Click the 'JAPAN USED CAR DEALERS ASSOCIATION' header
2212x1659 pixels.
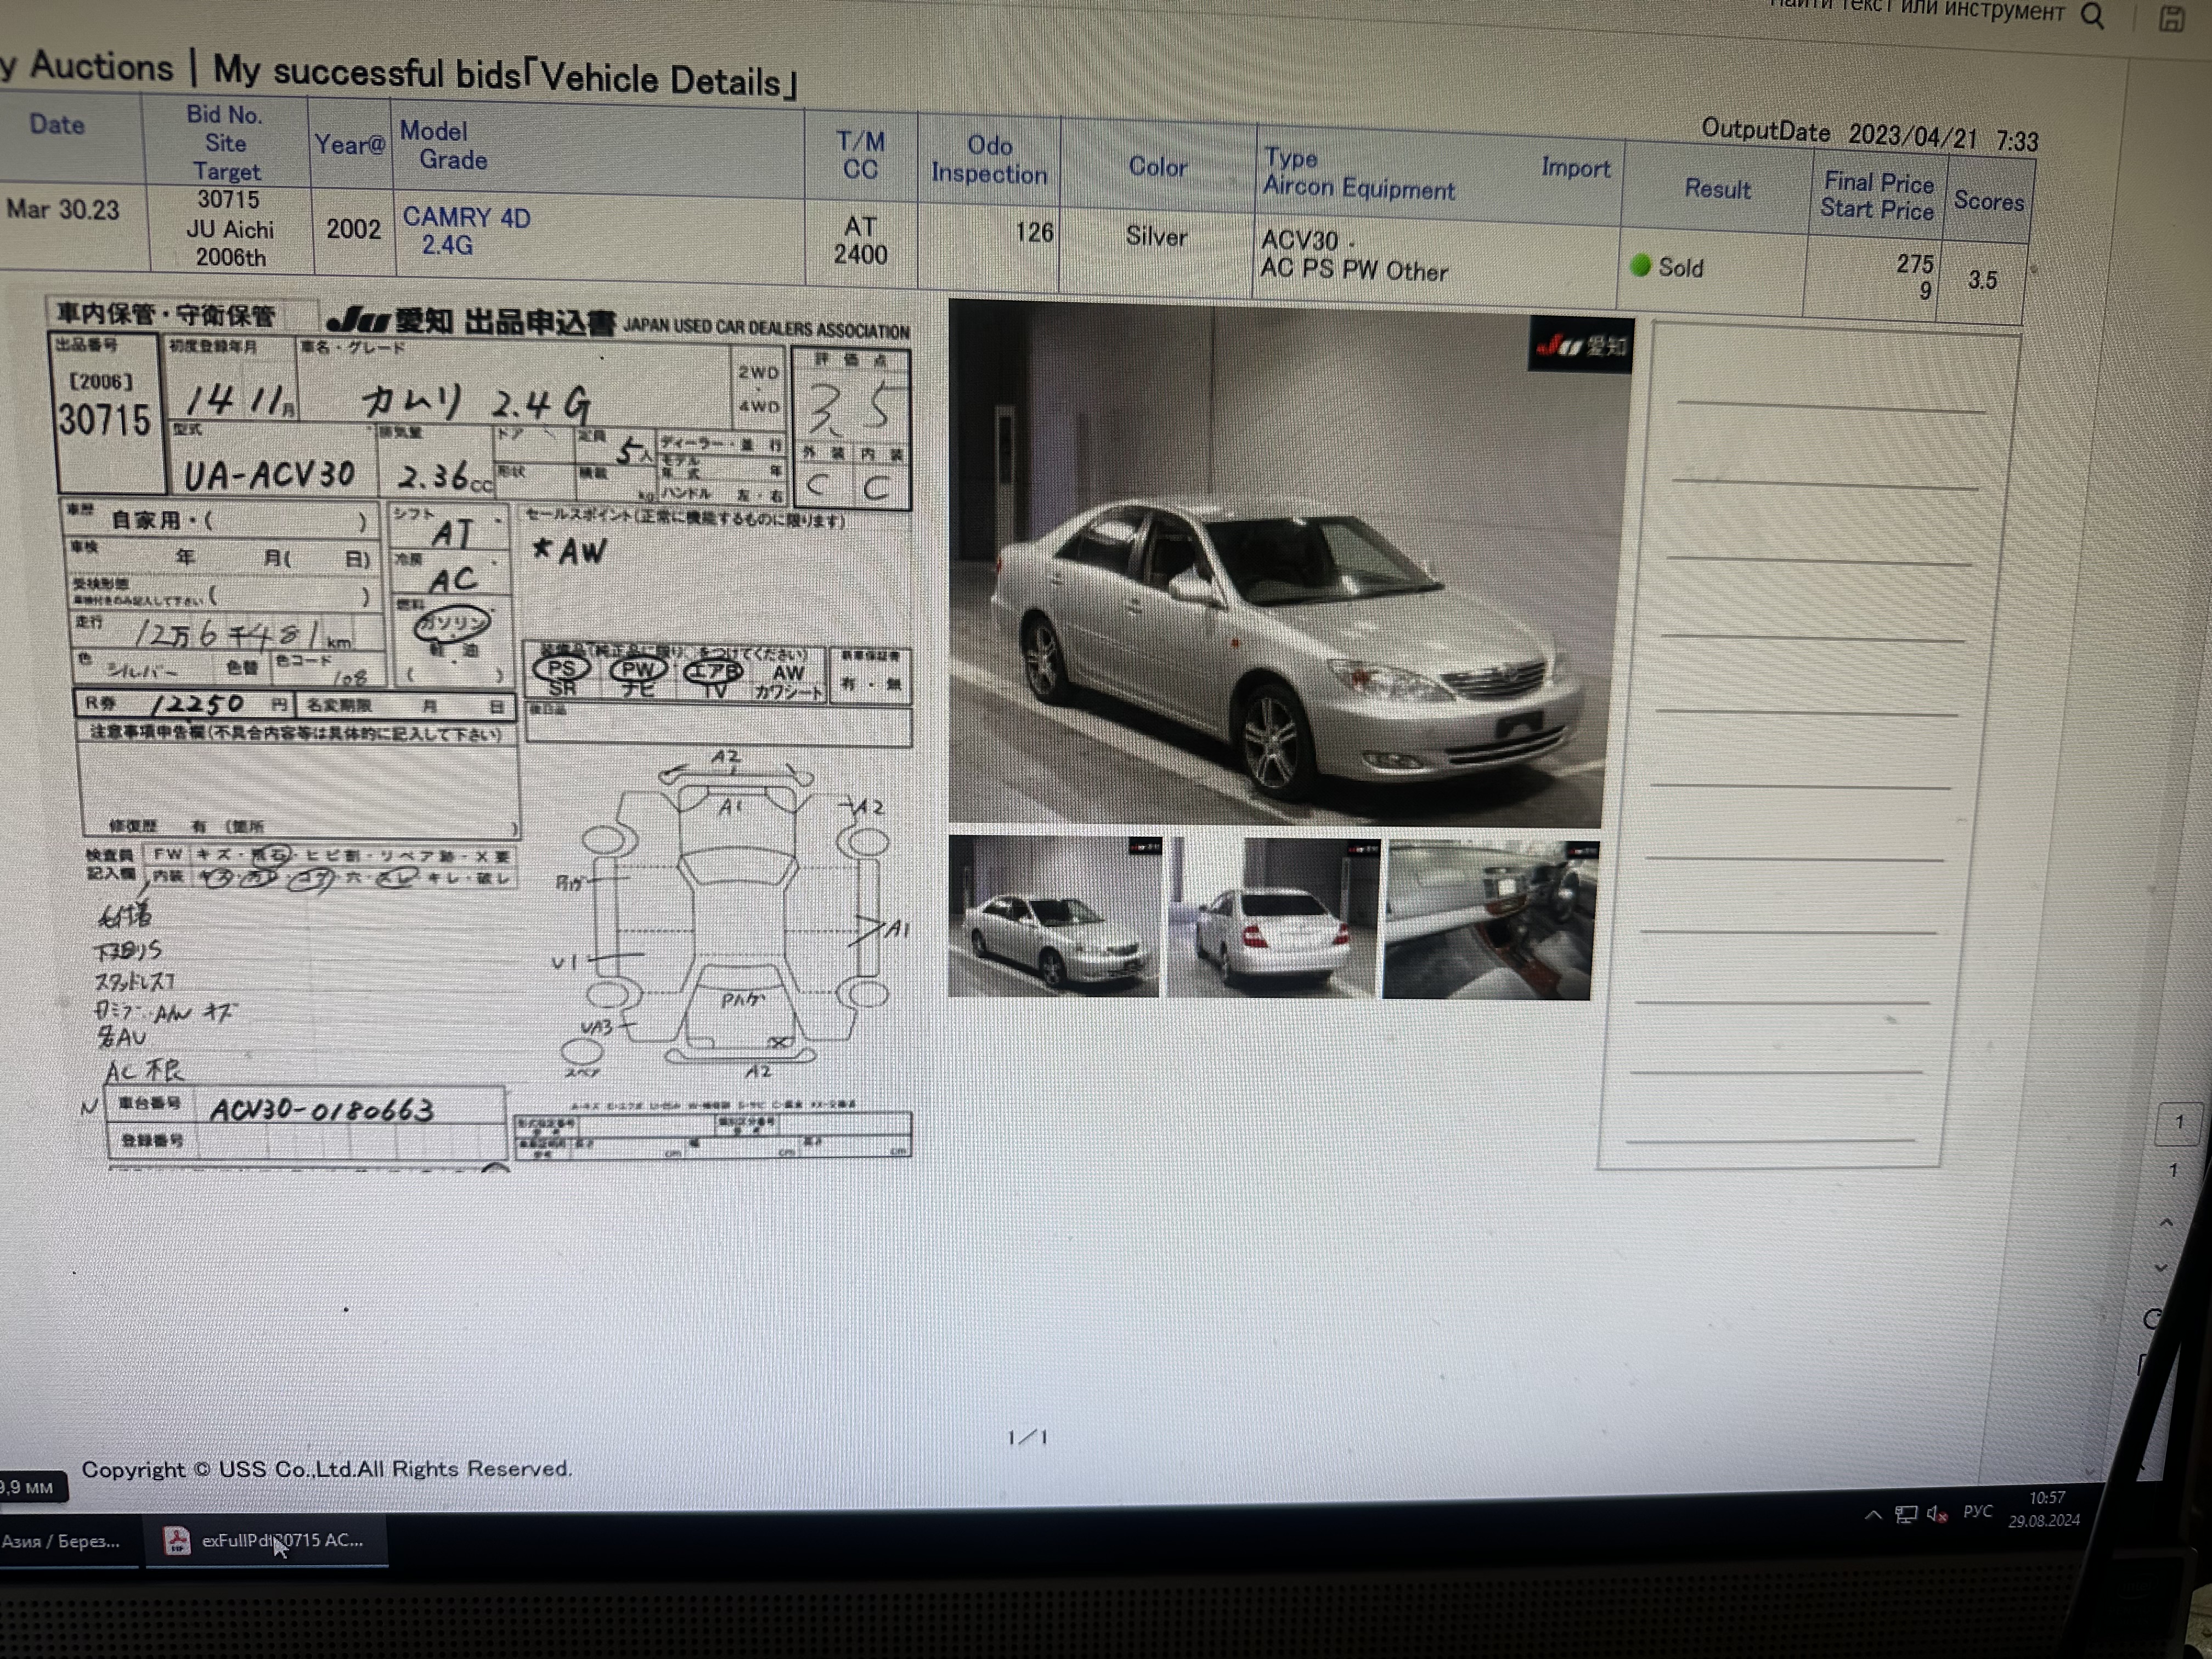(x=766, y=328)
